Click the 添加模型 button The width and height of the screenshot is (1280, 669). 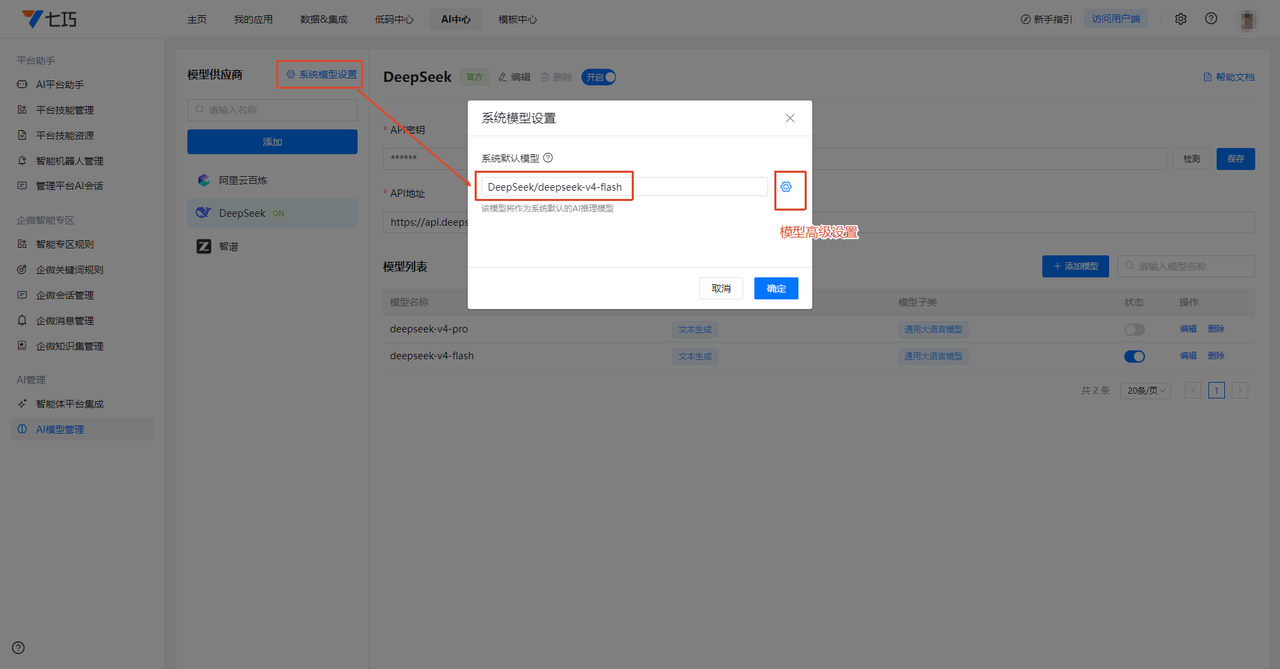click(x=1075, y=266)
